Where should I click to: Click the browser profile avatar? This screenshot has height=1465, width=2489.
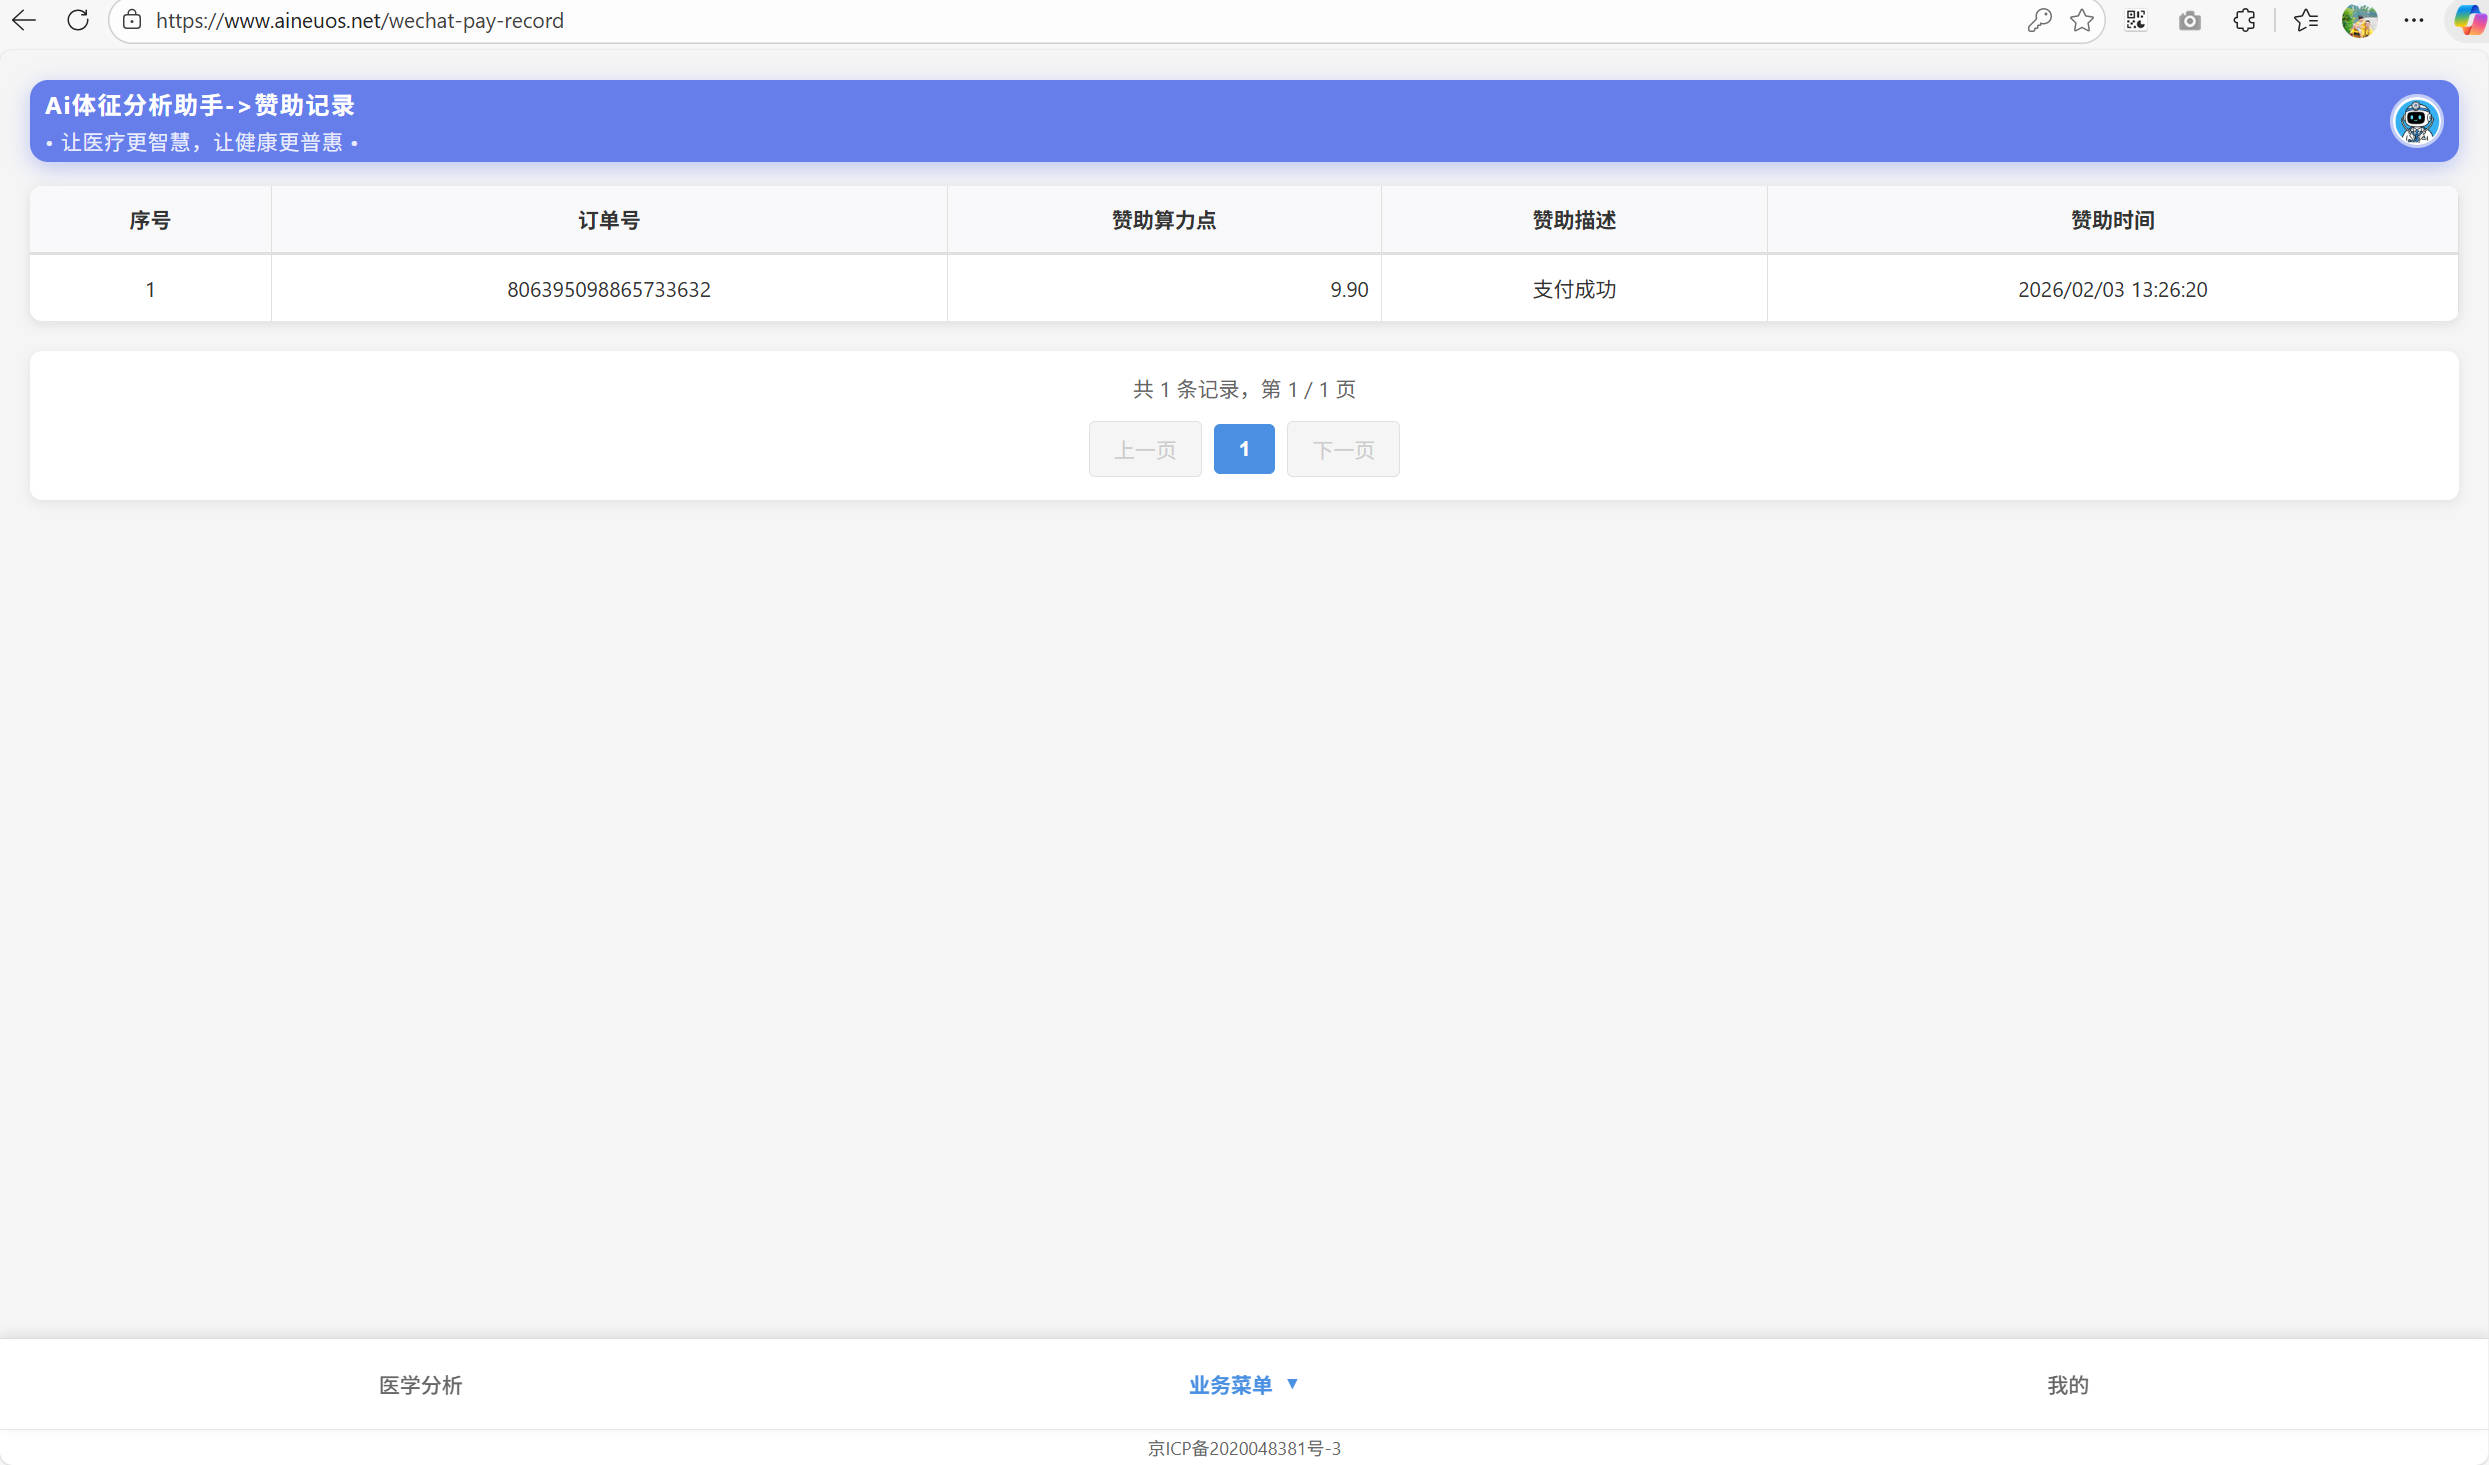(2359, 20)
